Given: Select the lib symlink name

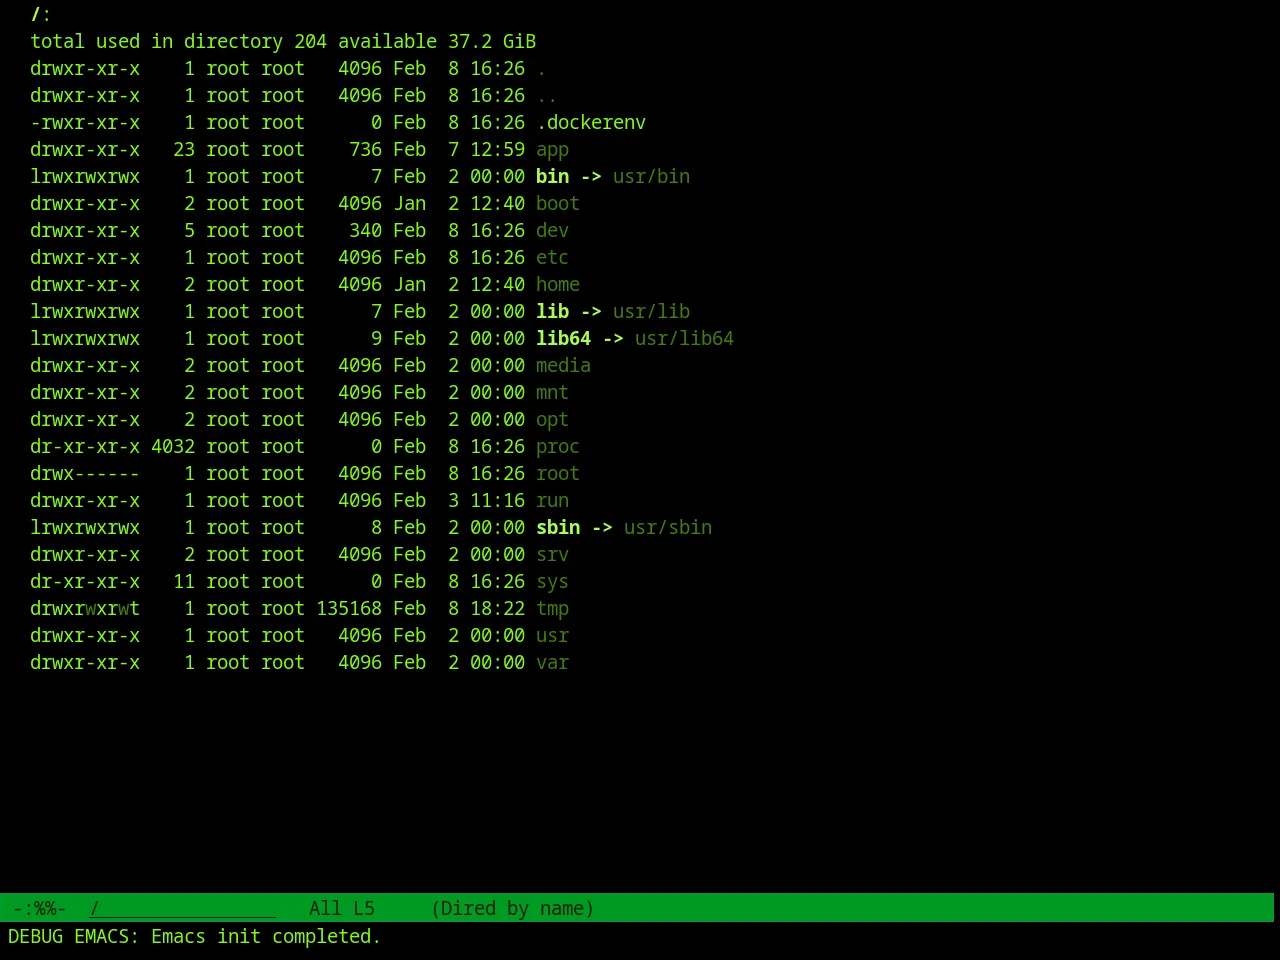Looking at the screenshot, I should (552, 312).
